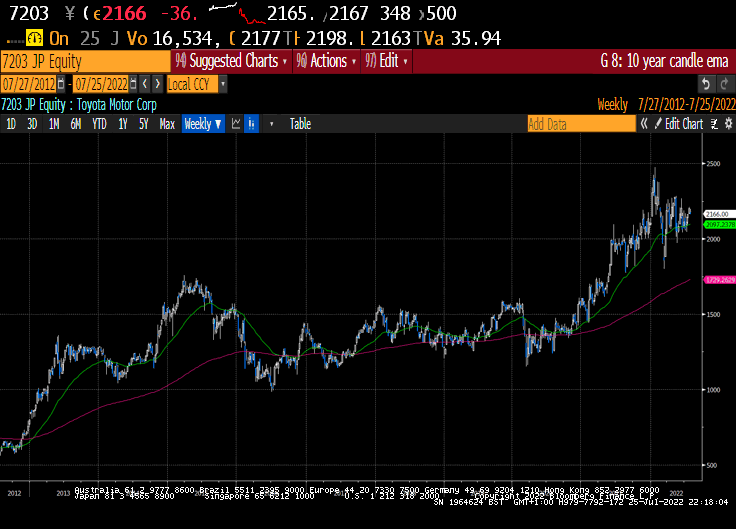Open the Weekly periodicity dropdown
The width and height of the screenshot is (736, 529).
click(x=203, y=124)
